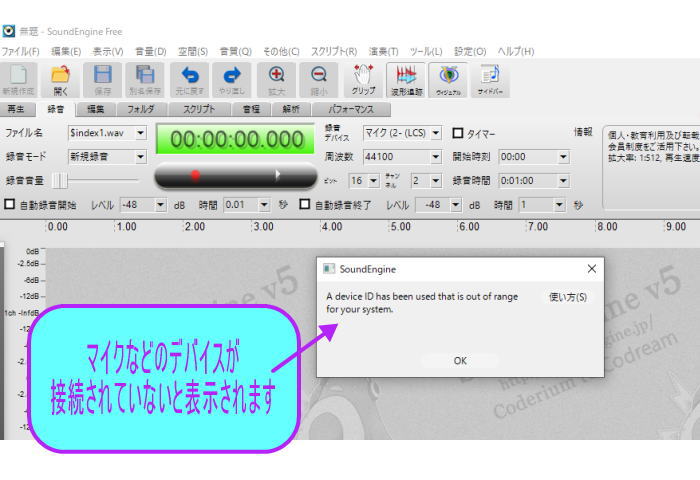Image resolution: width=700 pixels, height=480 pixels.
Task: Switch to the 再生 tab
Action: [x=16, y=109]
